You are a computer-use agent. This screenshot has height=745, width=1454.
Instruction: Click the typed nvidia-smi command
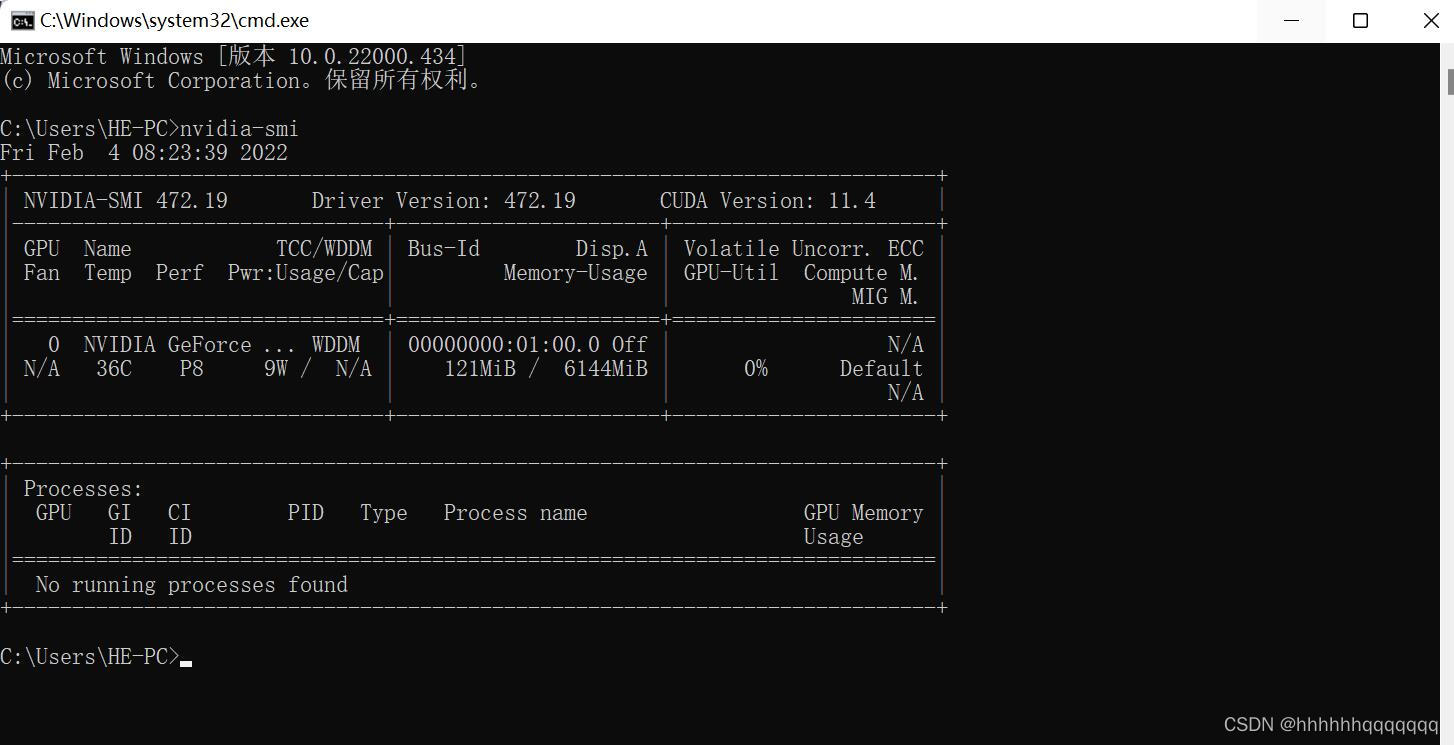(239, 129)
